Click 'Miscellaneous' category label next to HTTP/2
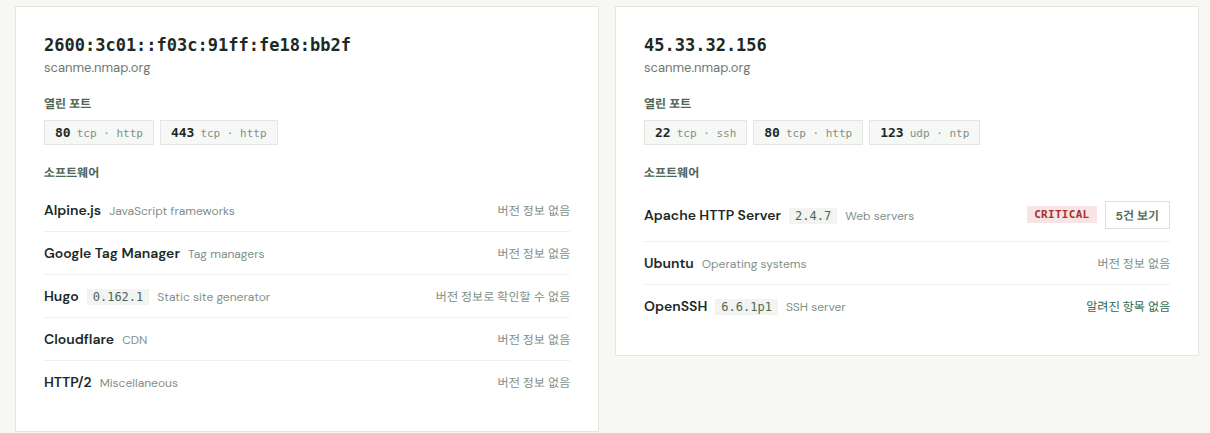The width and height of the screenshot is (1210, 433). tap(139, 383)
